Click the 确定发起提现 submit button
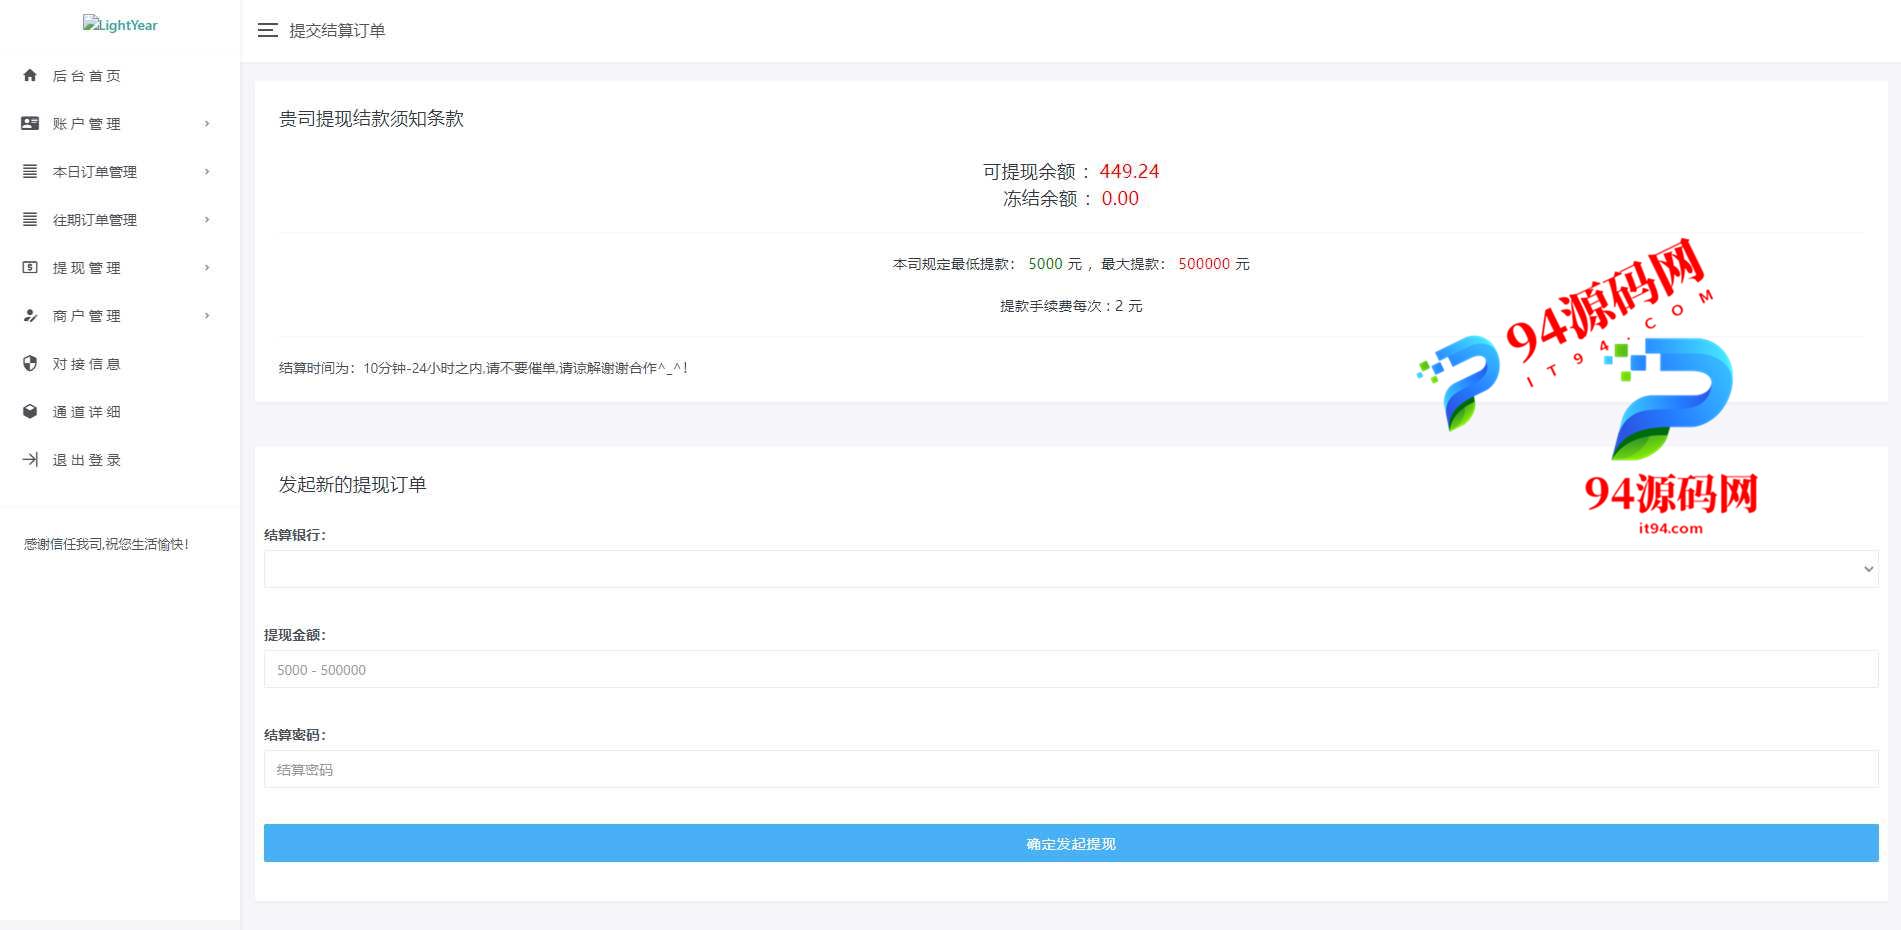 tap(1071, 843)
